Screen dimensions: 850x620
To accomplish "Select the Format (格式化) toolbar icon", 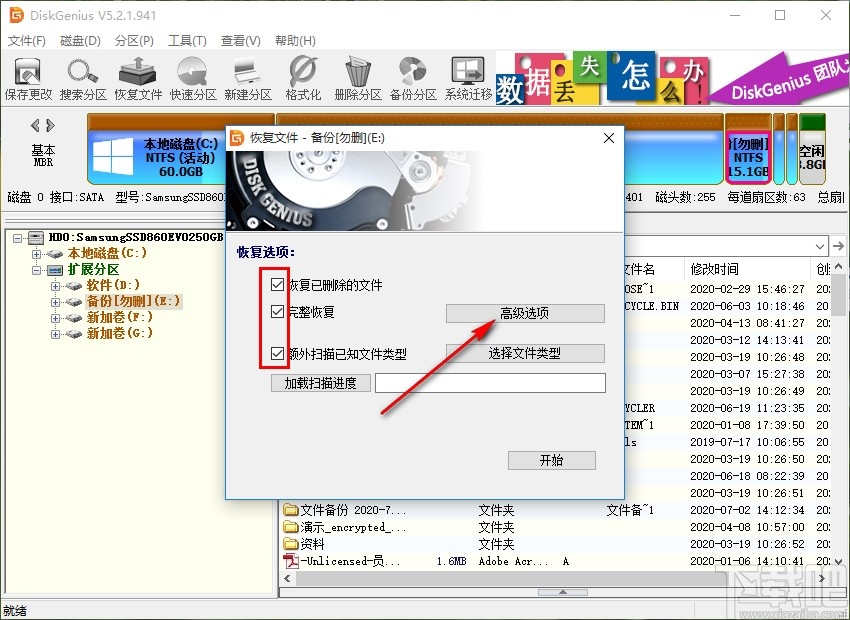I will coord(303,79).
